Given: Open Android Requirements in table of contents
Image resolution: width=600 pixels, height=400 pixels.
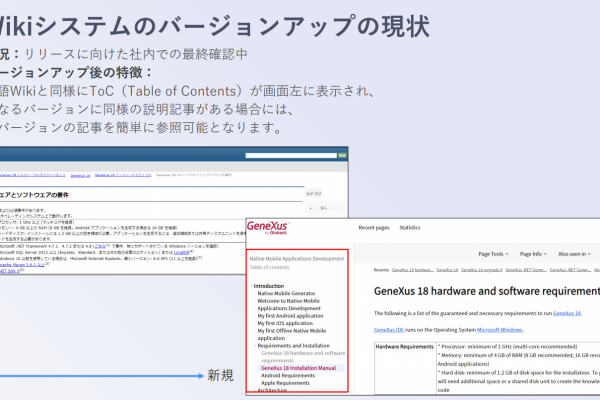Looking at the screenshot, I should point(288,376).
